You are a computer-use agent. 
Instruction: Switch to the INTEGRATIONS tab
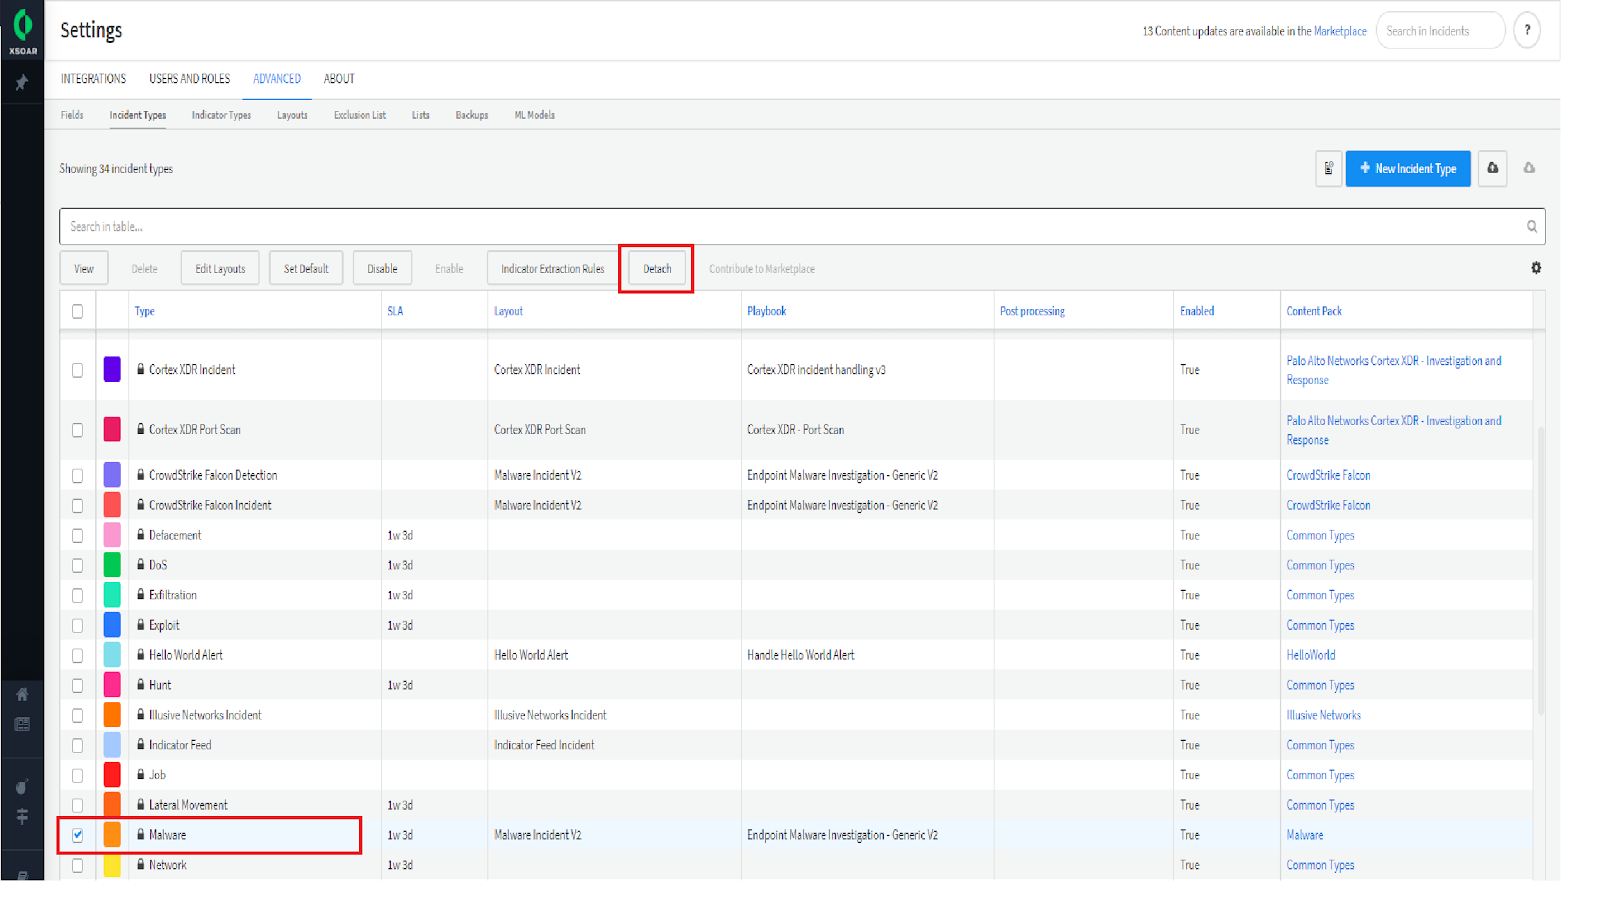point(93,79)
